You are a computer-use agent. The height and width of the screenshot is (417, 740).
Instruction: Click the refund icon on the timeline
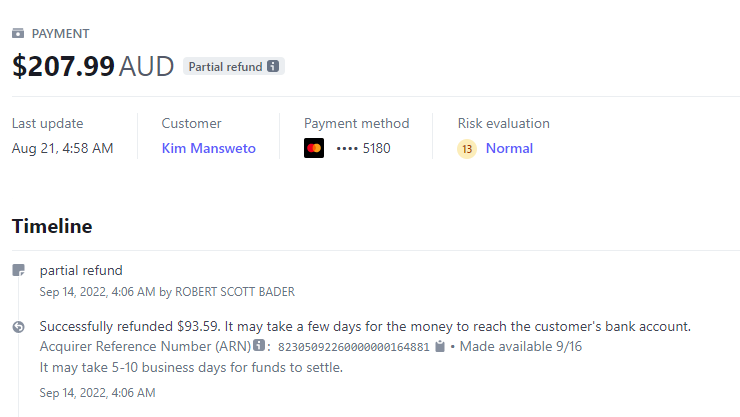point(18,327)
